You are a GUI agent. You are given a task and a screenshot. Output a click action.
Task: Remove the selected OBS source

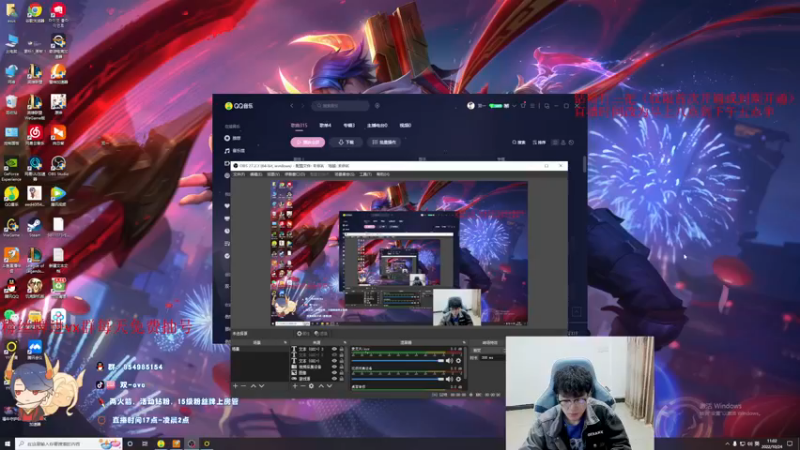click(x=303, y=386)
